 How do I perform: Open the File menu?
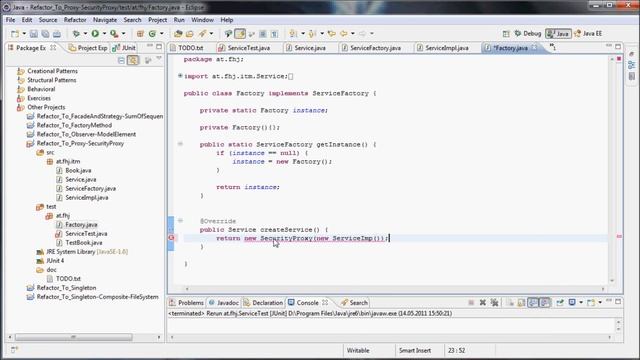click(x=11, y=20)
